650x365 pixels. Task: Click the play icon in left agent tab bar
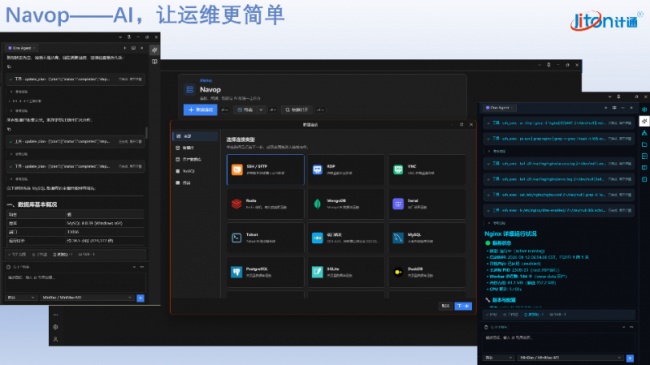125,48
